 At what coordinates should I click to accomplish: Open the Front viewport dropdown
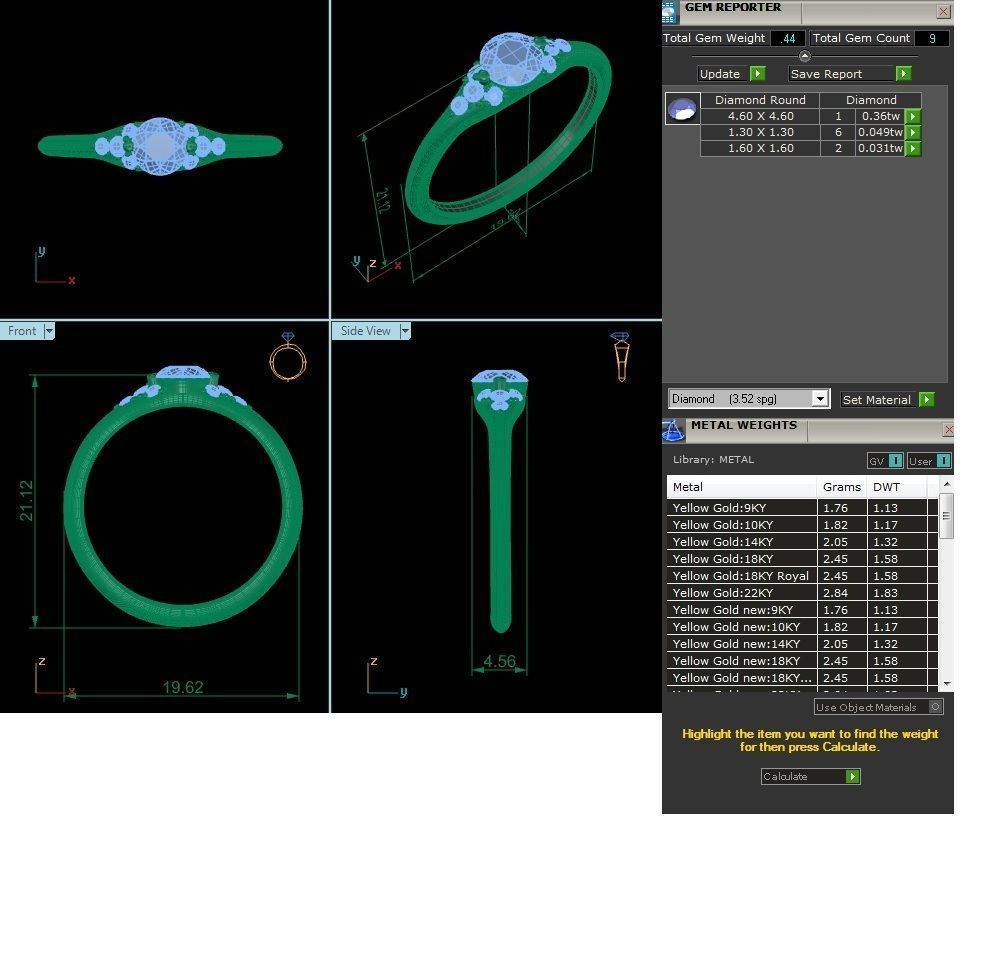49,331
